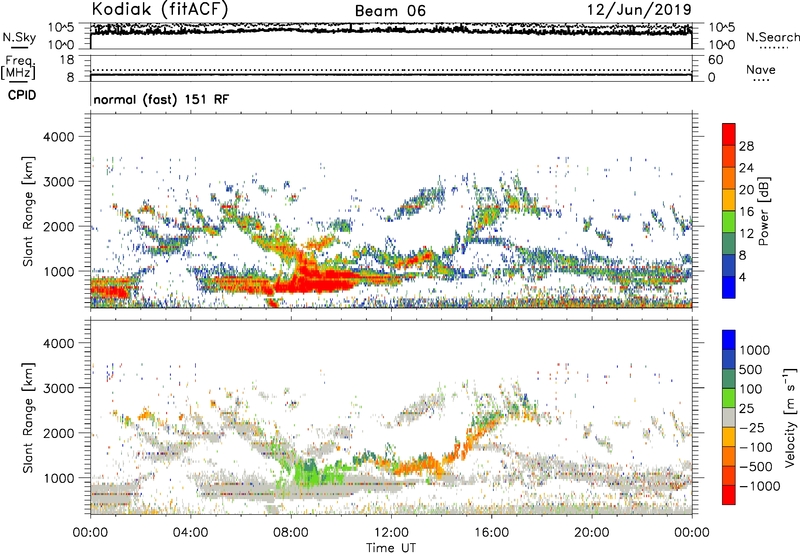Click the "60" Nave tick label
The width and height of the screenshot is (800, 554).
click(x=715, y=60)
